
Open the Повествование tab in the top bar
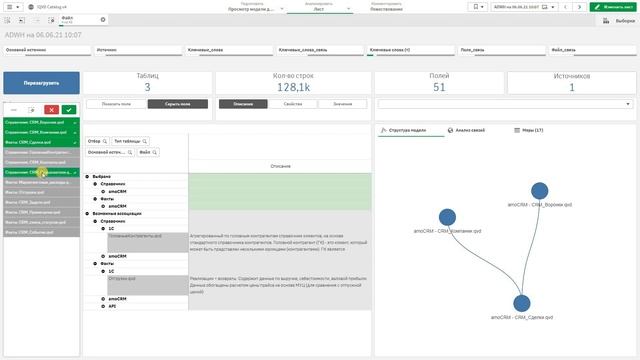[386, 7]
